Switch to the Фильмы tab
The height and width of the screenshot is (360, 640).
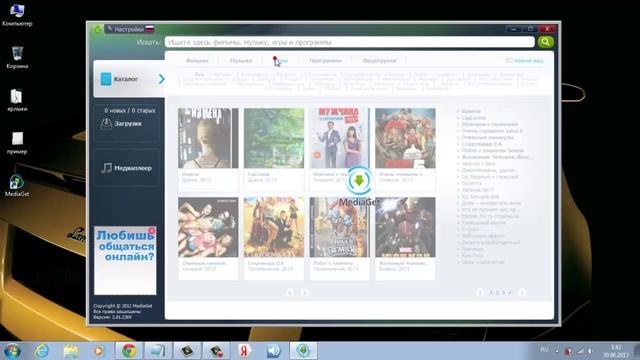197,61
